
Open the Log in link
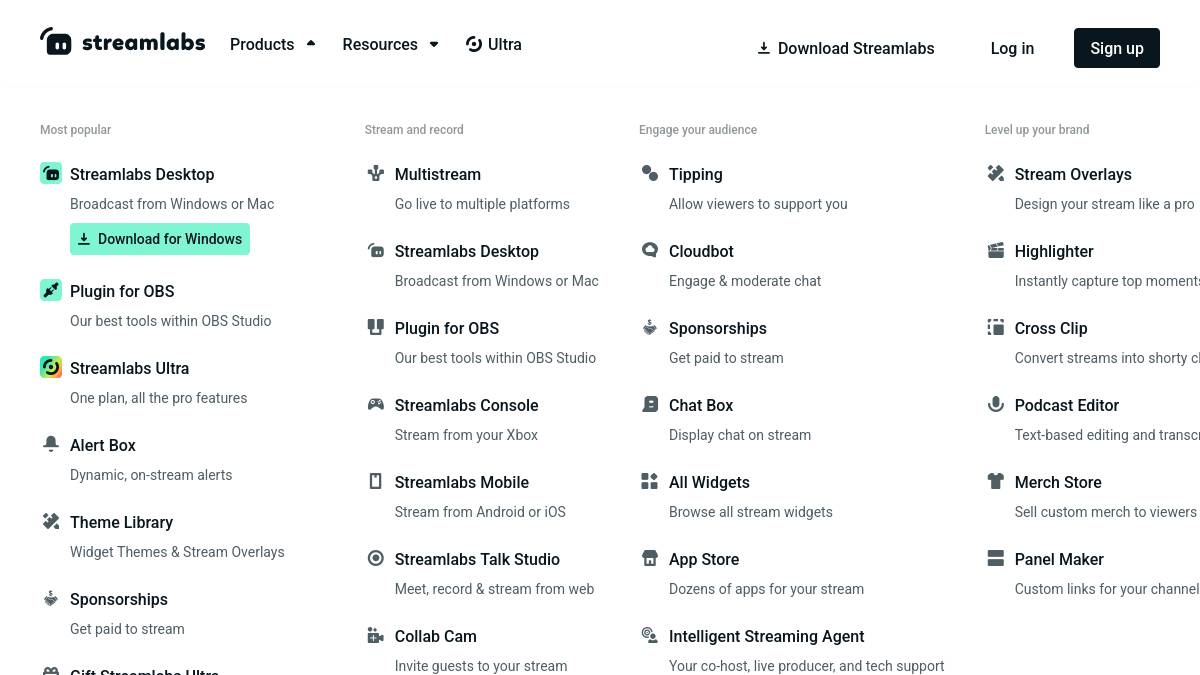tap(1012, 48)
